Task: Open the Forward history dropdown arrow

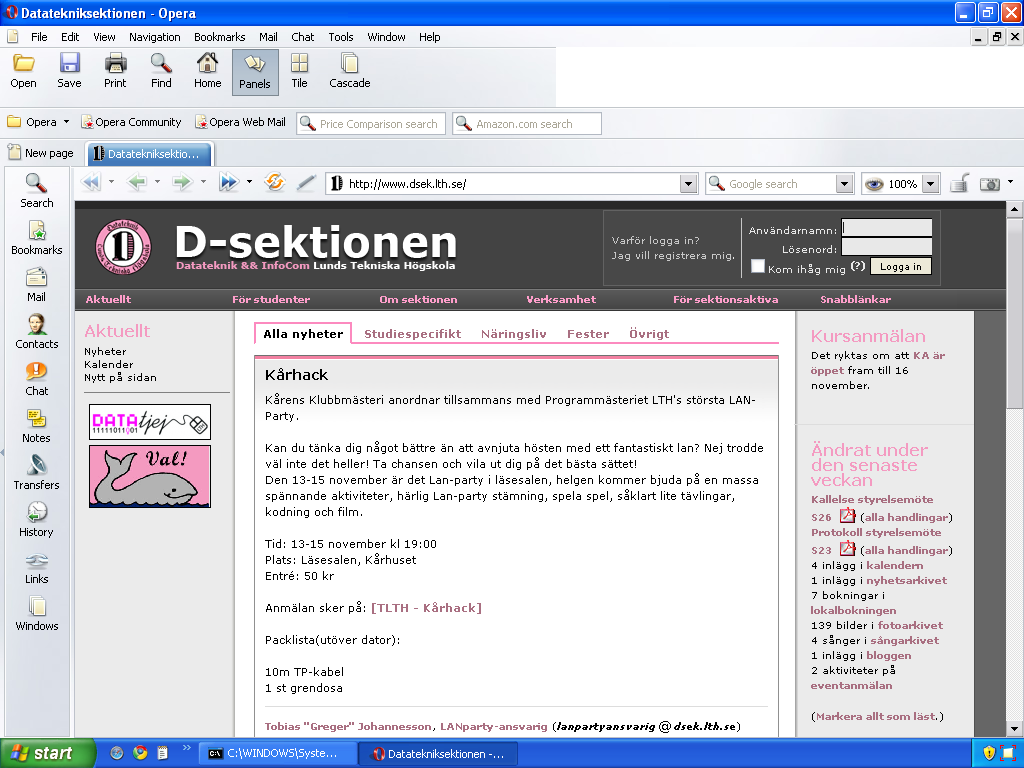Action: tap(203, 182)
